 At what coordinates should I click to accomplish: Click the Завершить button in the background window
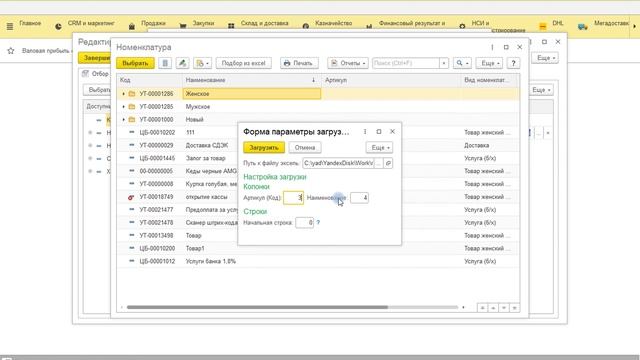pyautogui.click(x=94, y=58)
